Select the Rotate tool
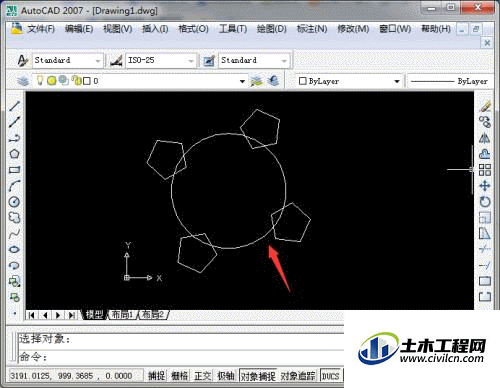The width and height of the screenshot is (500, 388). (485, 202)
